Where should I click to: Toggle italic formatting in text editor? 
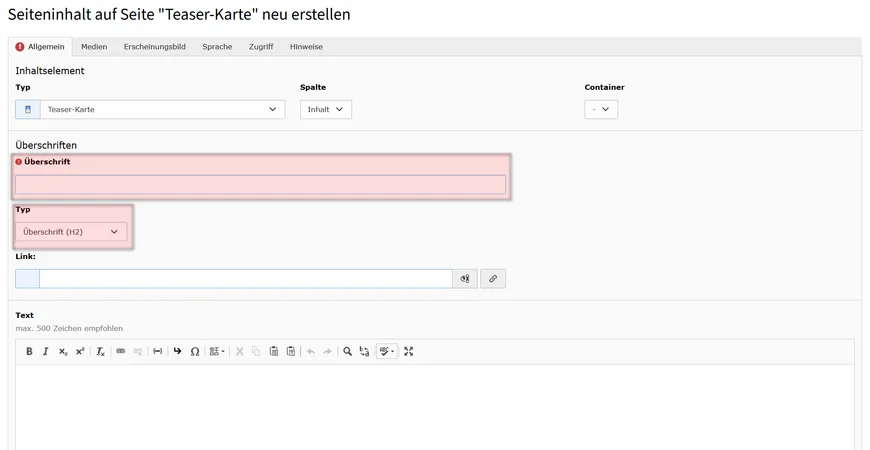point(46,351)
